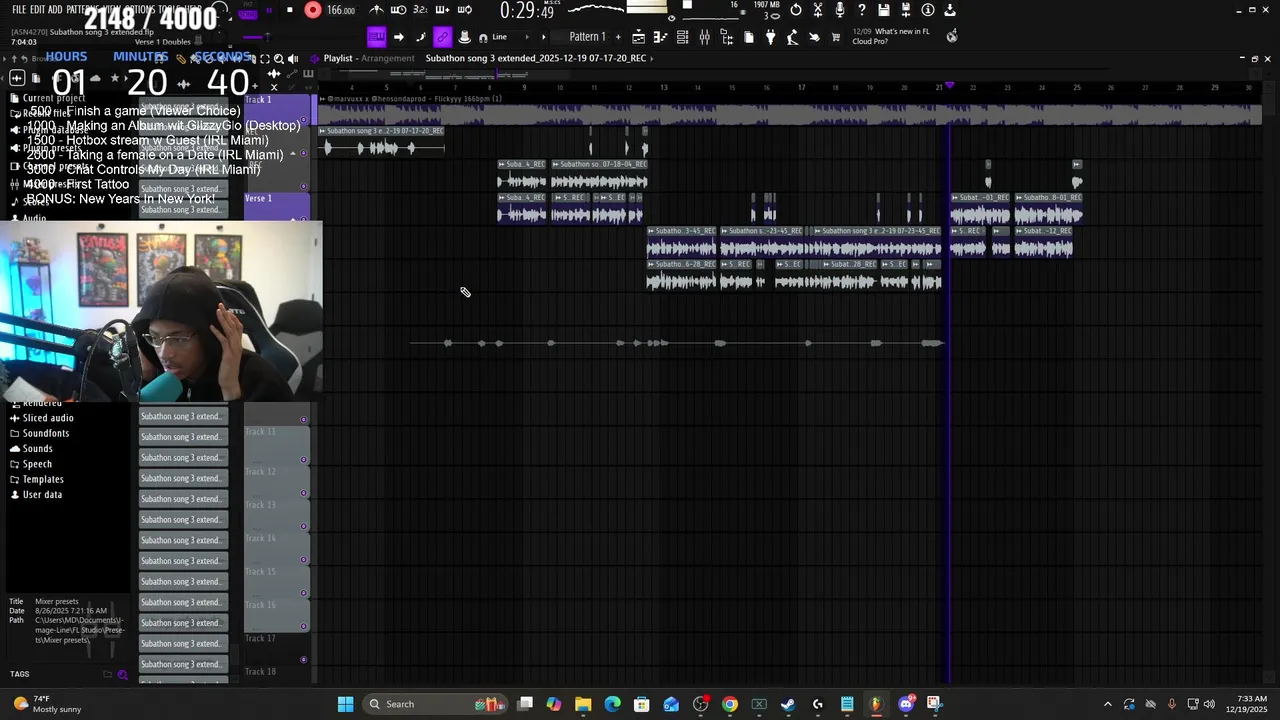Expand the Templates folder in browser

click(x=43, y=479)
